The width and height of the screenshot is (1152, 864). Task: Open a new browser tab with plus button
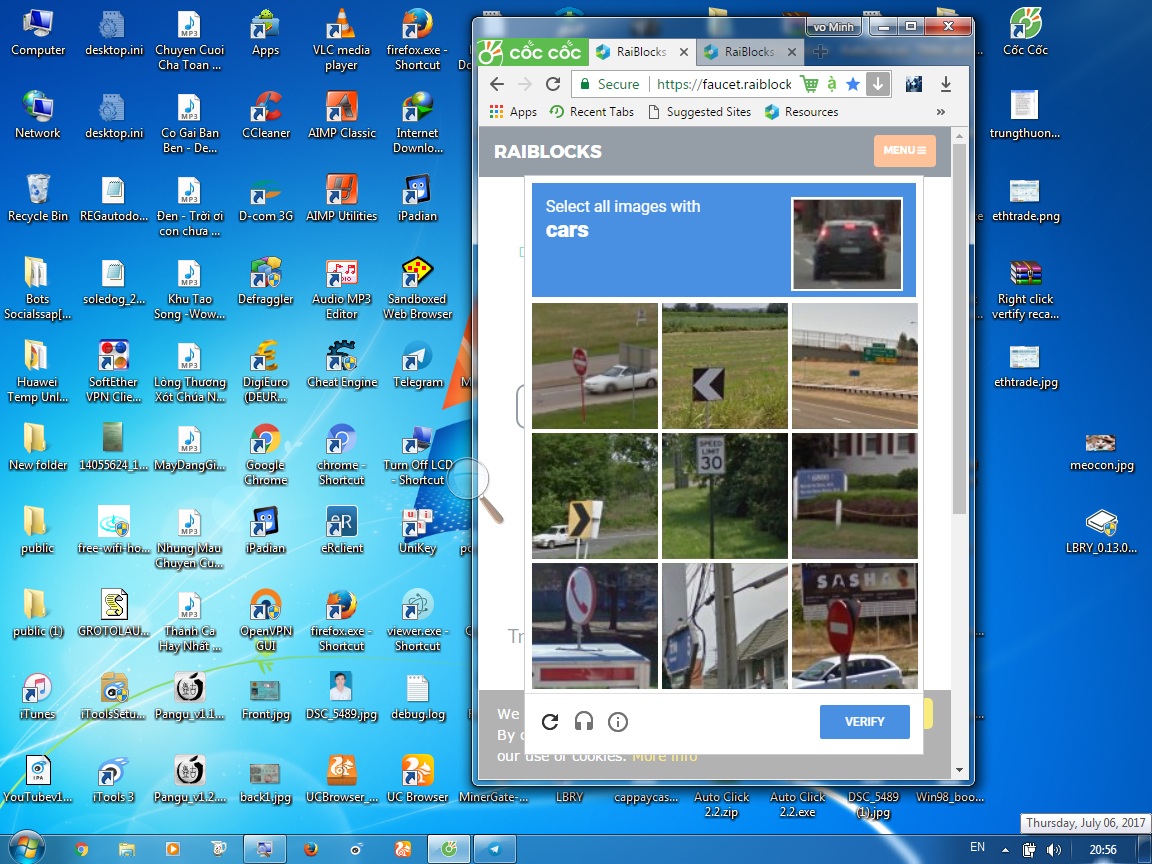pyautogui.click(x=821, y=51)
